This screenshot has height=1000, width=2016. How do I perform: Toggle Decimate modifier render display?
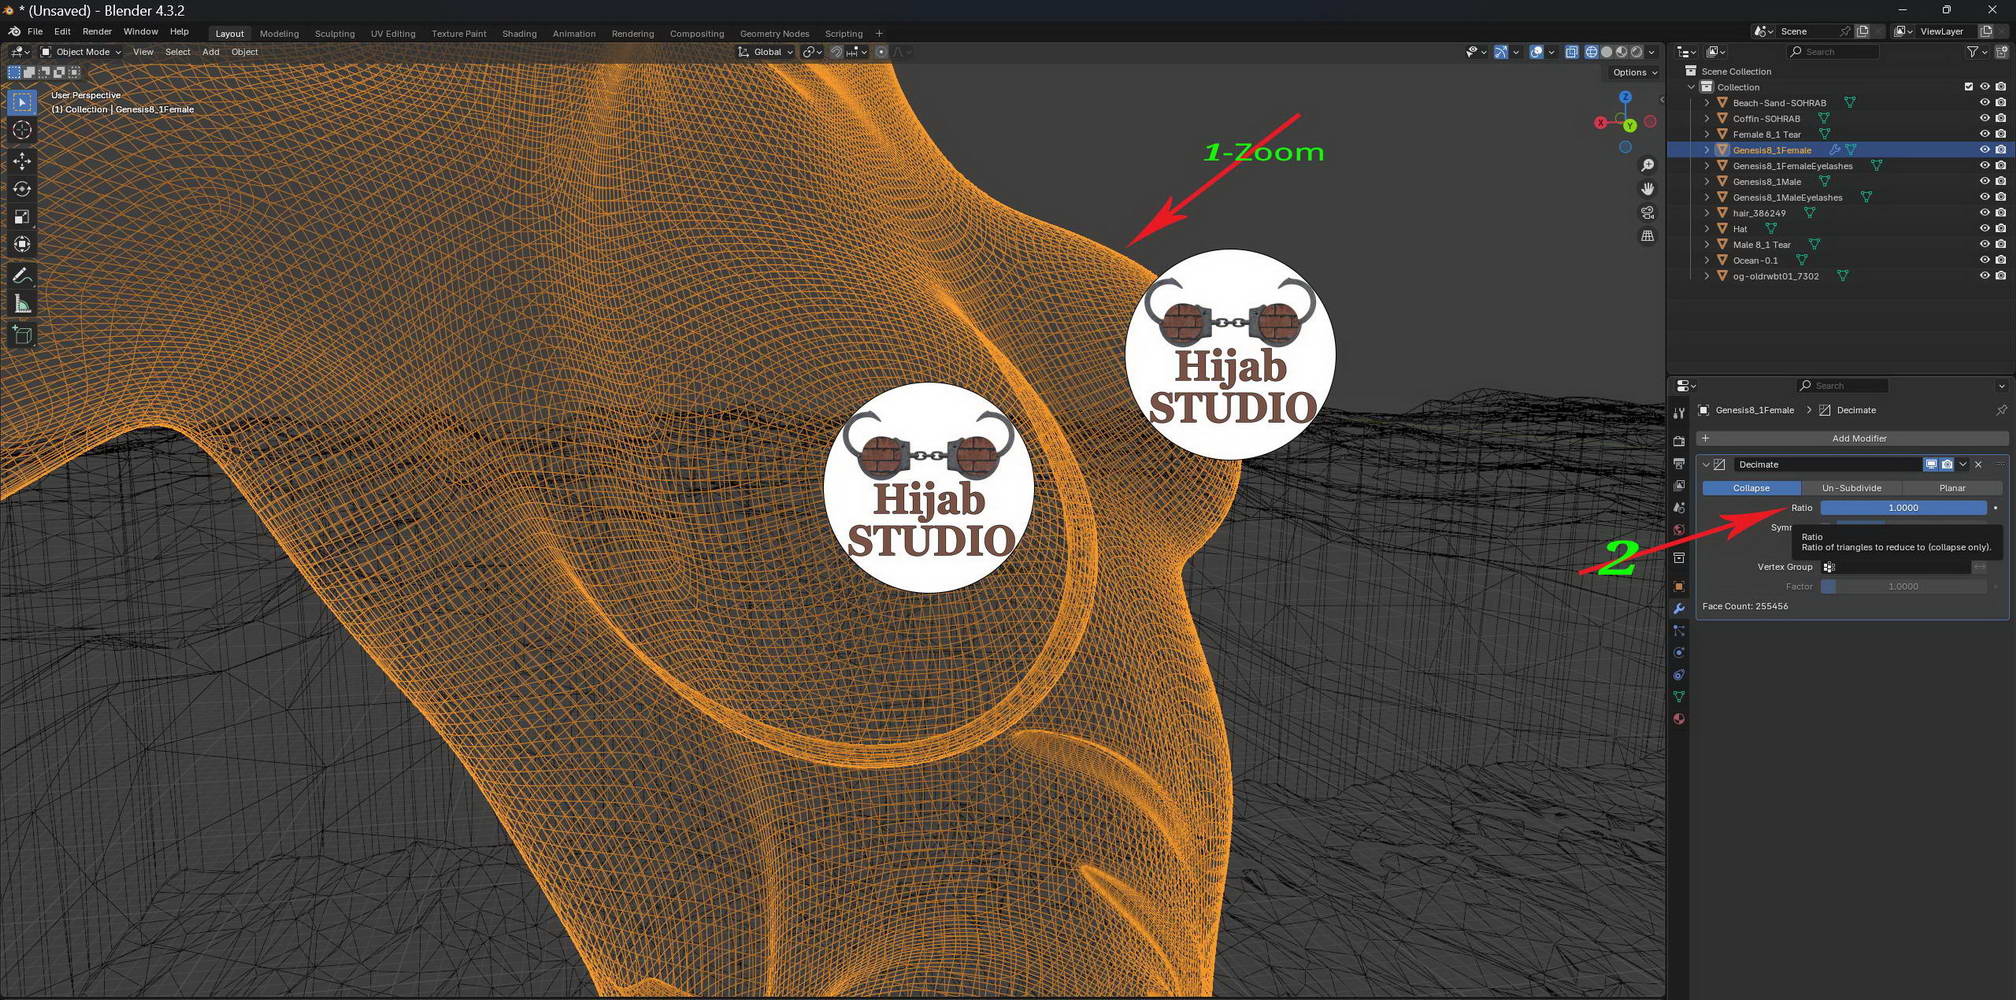pyautogui.click(x=1947, y=464)
